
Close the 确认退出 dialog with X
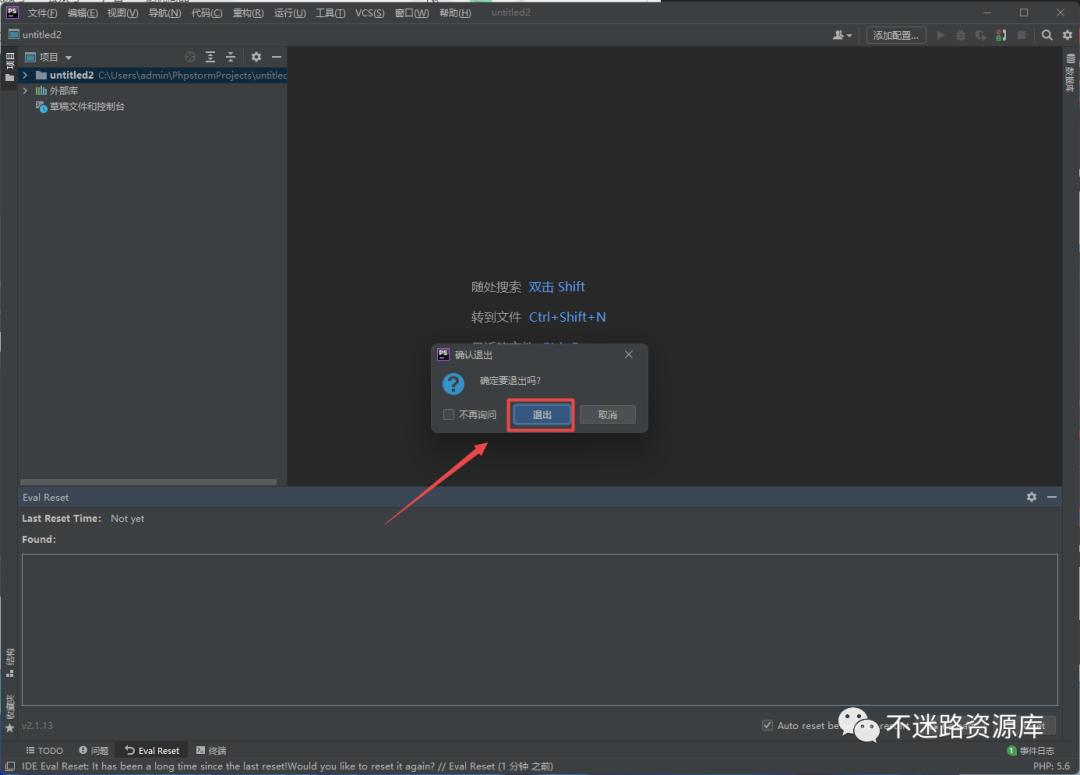(x=628, y=355)
